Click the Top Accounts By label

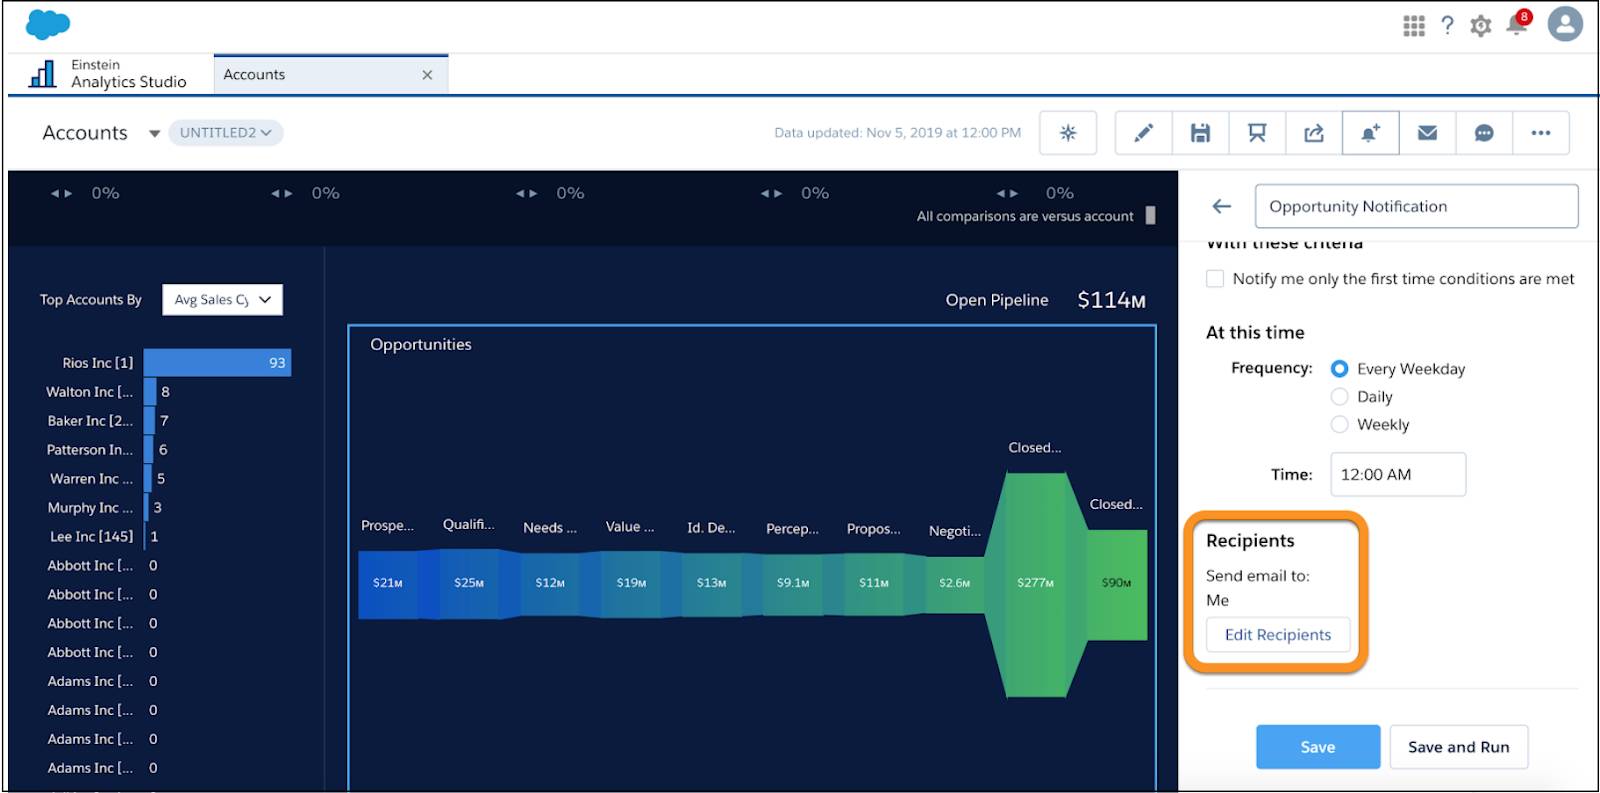[91, 300]
